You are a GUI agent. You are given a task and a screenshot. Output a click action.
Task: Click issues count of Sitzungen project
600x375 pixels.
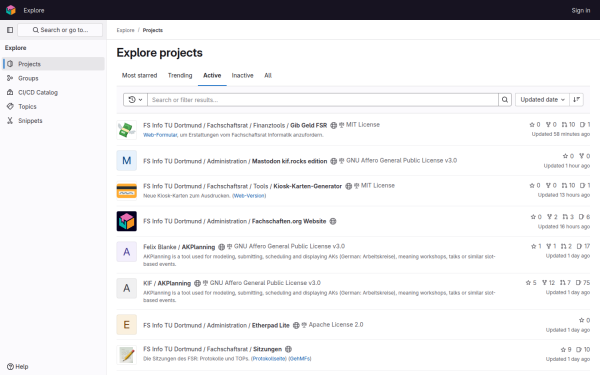[x=583, y=350]
